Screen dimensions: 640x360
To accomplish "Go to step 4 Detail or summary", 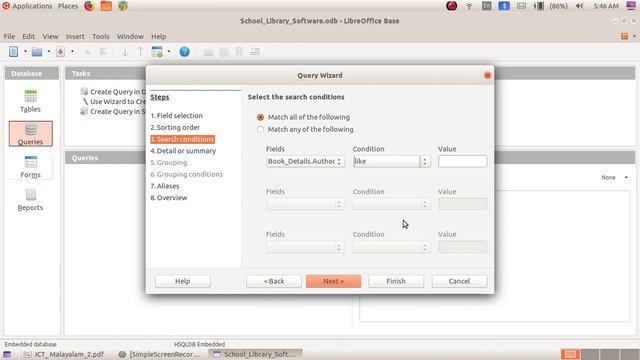I will (x=183, y=151).
